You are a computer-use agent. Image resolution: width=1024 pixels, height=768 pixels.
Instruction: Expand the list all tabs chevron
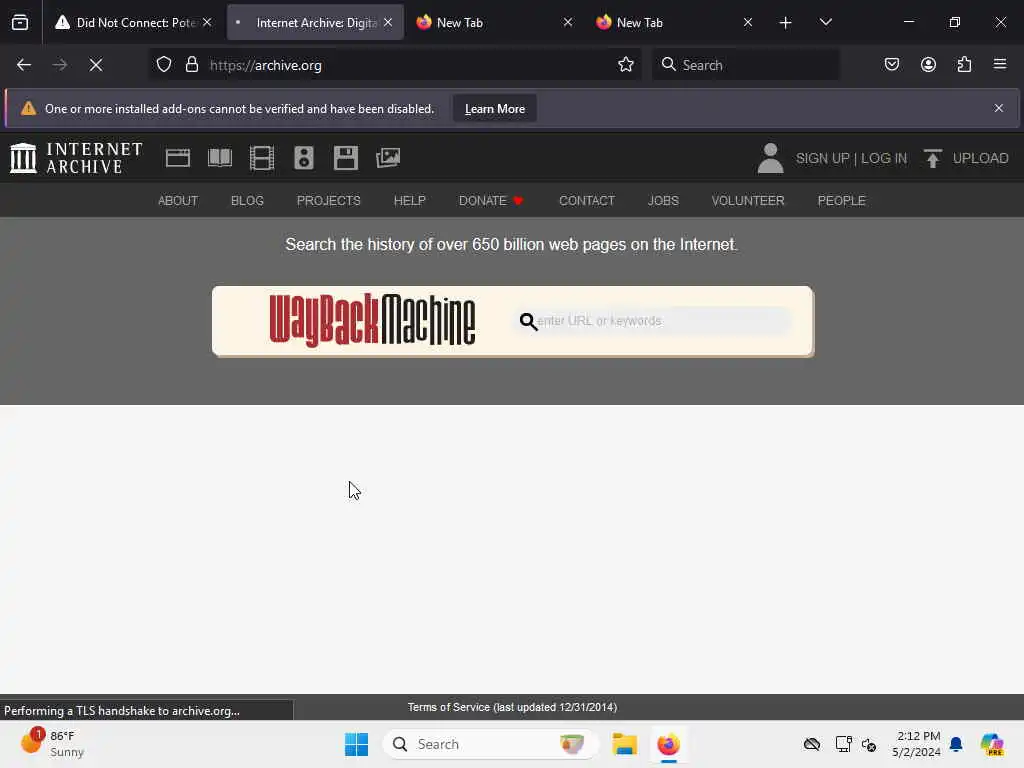pyautogui.click(x=825, y=22)
